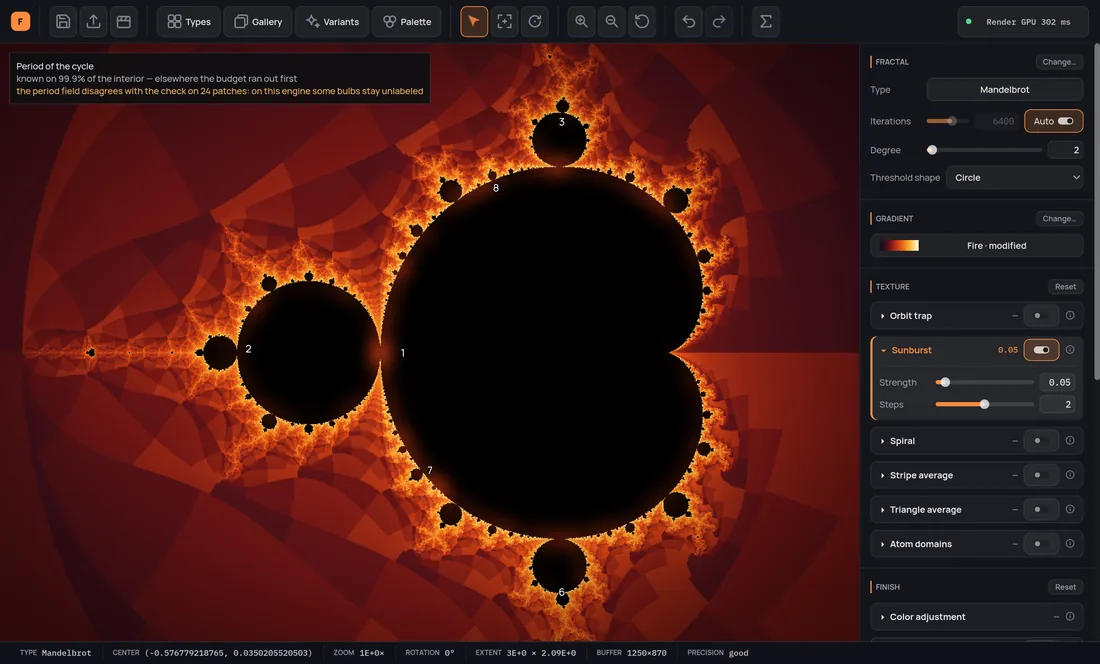This screenshot has height=664, width=1100.
Task: Disable the Sunburst texture toggle
Action: [x=1041, y=350]
